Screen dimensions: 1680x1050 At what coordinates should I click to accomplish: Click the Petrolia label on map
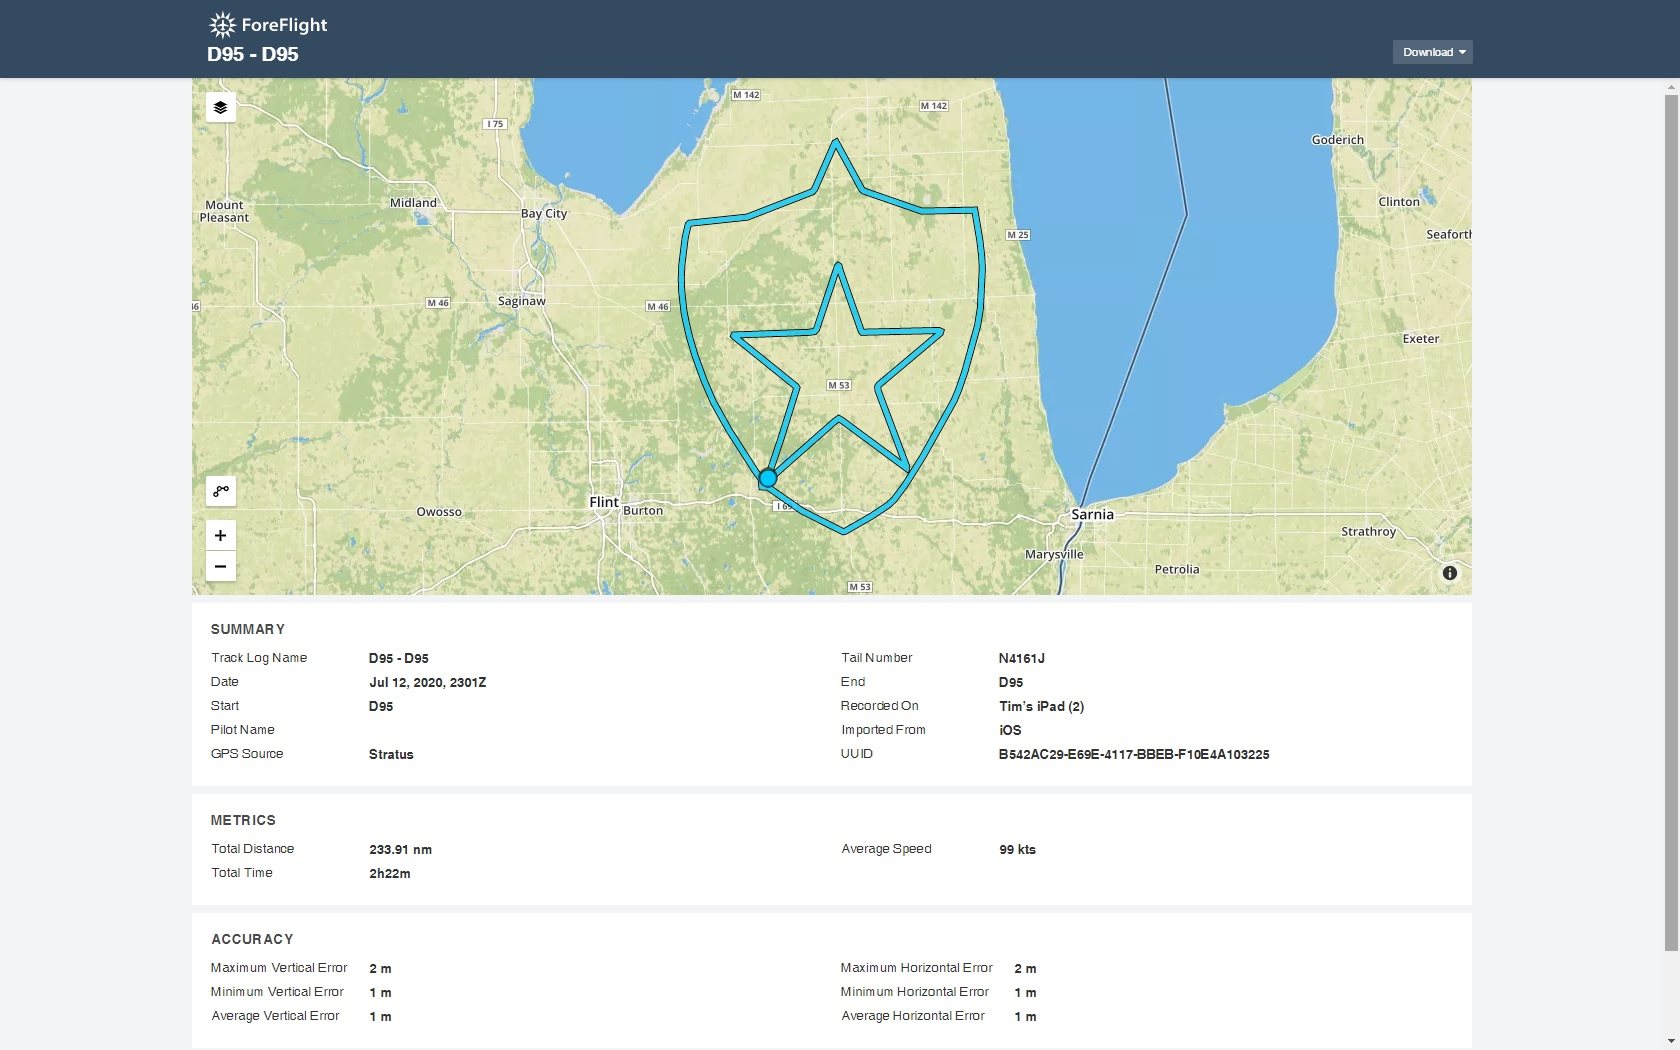pos(1176,569)
